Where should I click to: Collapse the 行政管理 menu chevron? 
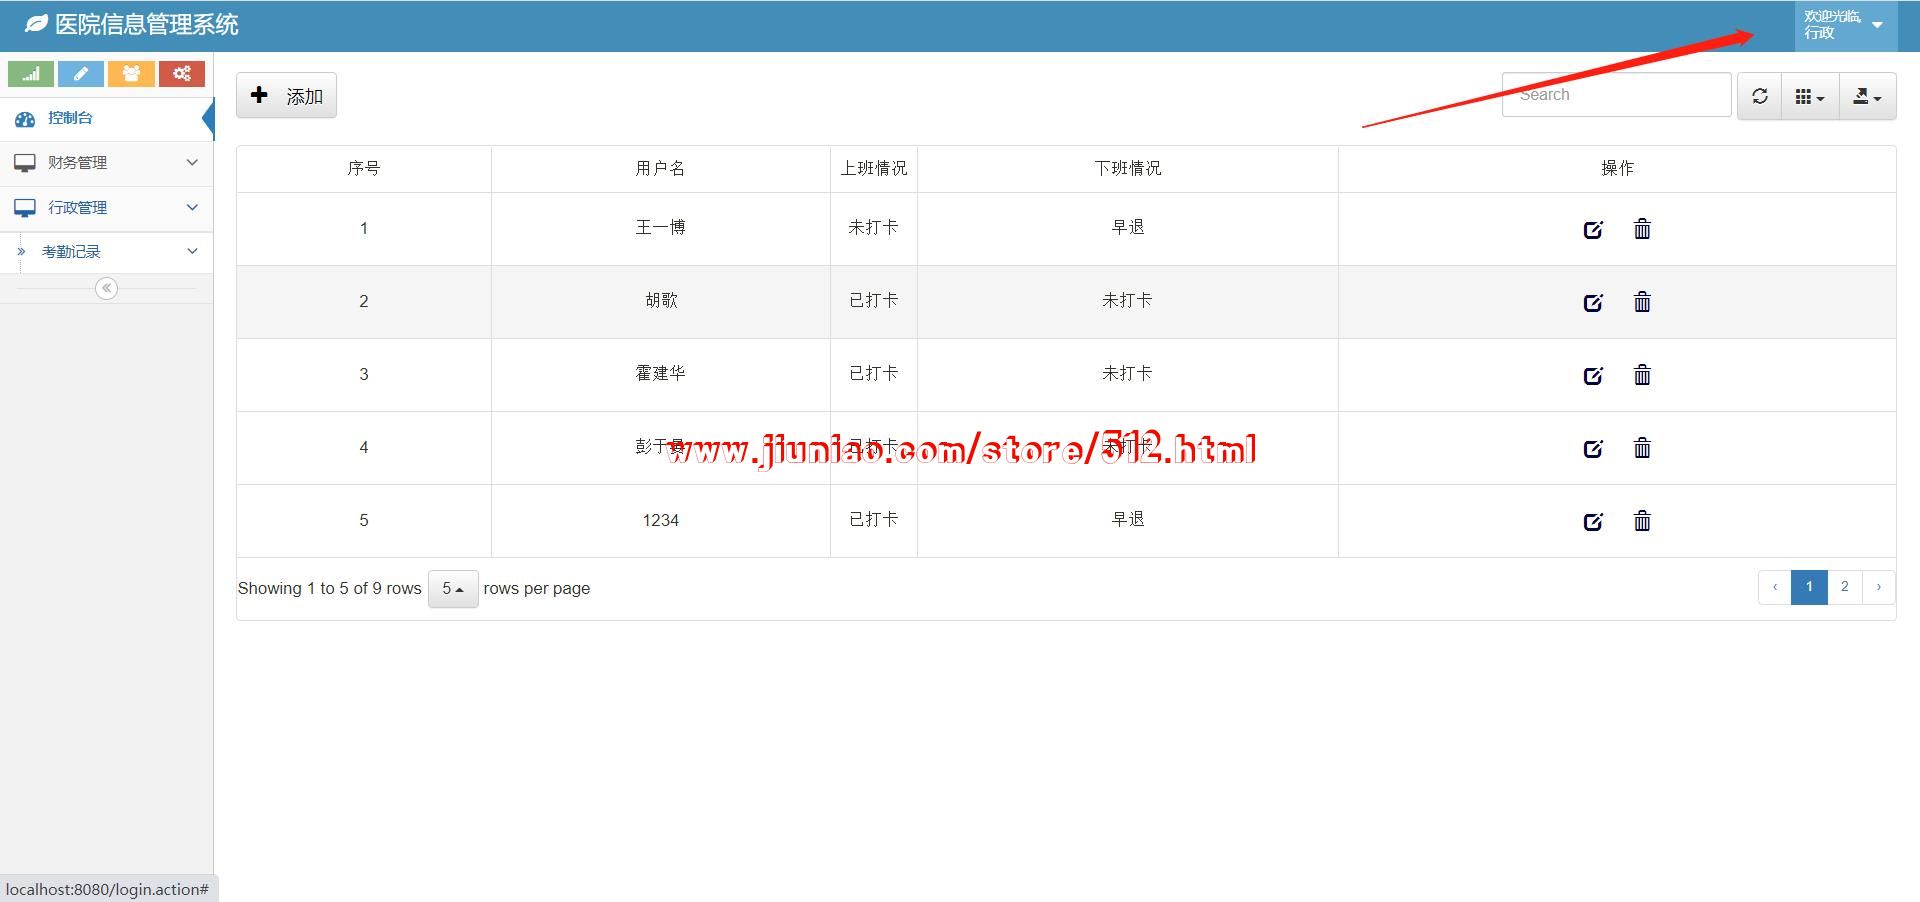[192, 207]
